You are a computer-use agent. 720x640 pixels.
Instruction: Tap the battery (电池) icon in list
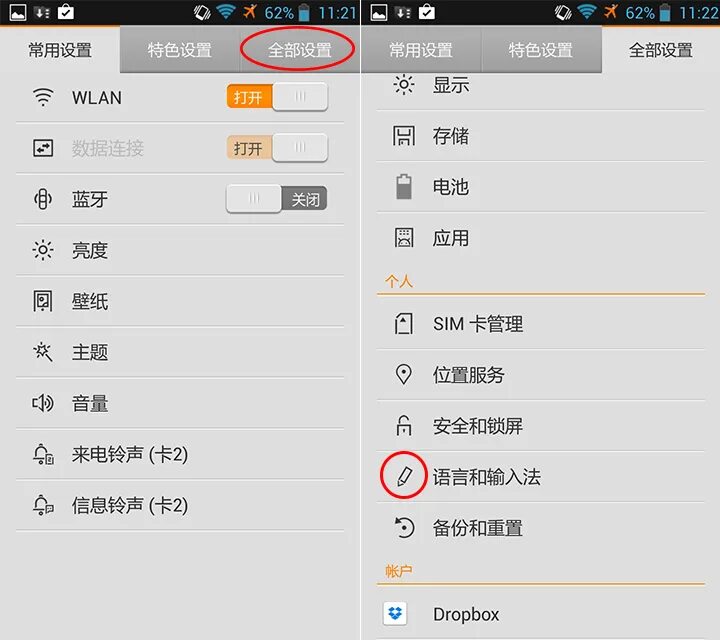(x=404, y=186)
